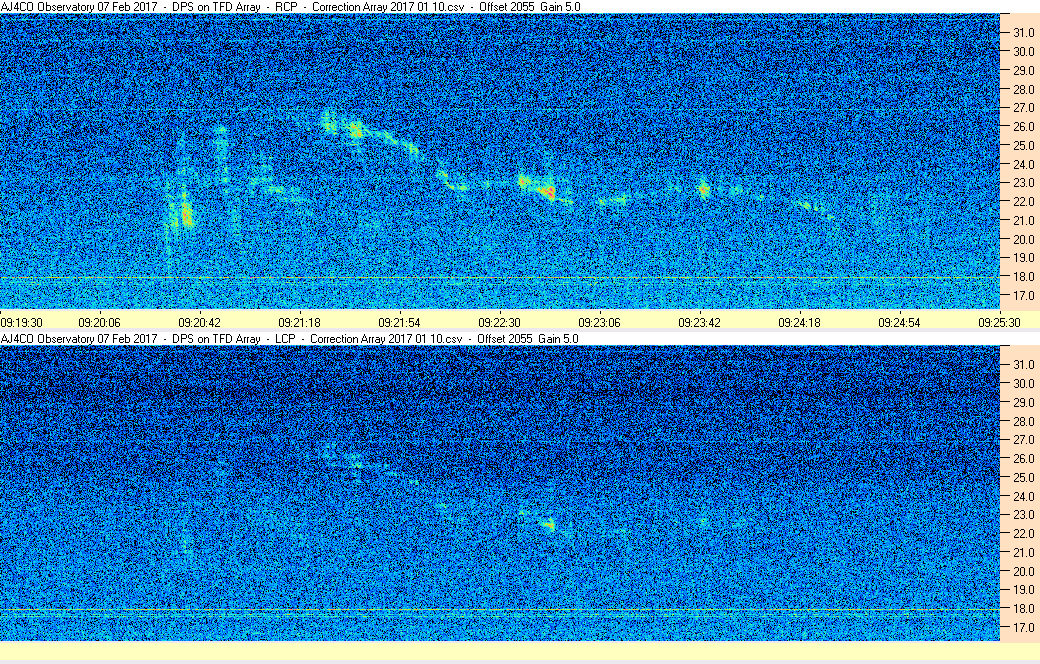Select the 09:24:18 time label

click(799, 323)
